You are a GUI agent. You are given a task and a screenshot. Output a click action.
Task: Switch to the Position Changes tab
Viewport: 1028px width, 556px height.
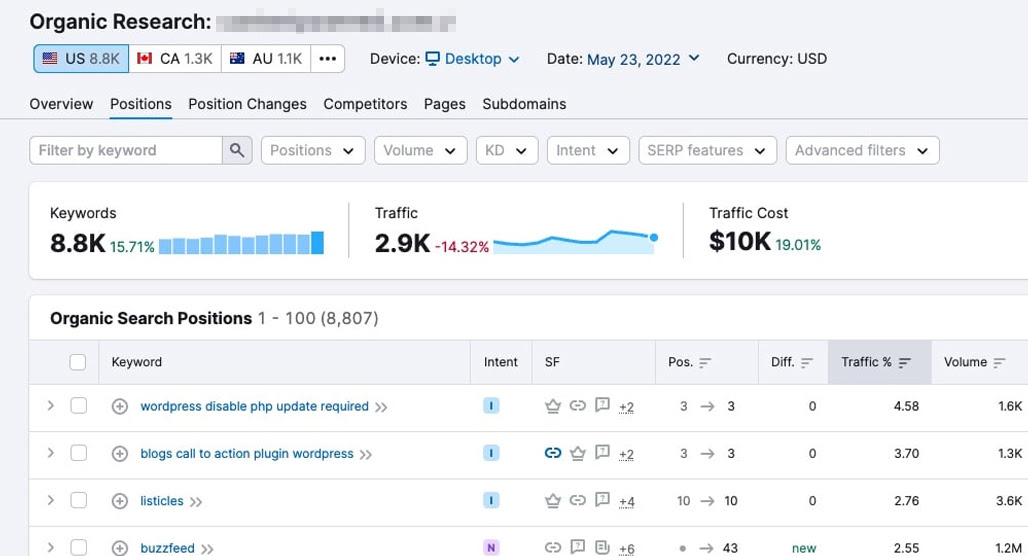click(247, 104)
